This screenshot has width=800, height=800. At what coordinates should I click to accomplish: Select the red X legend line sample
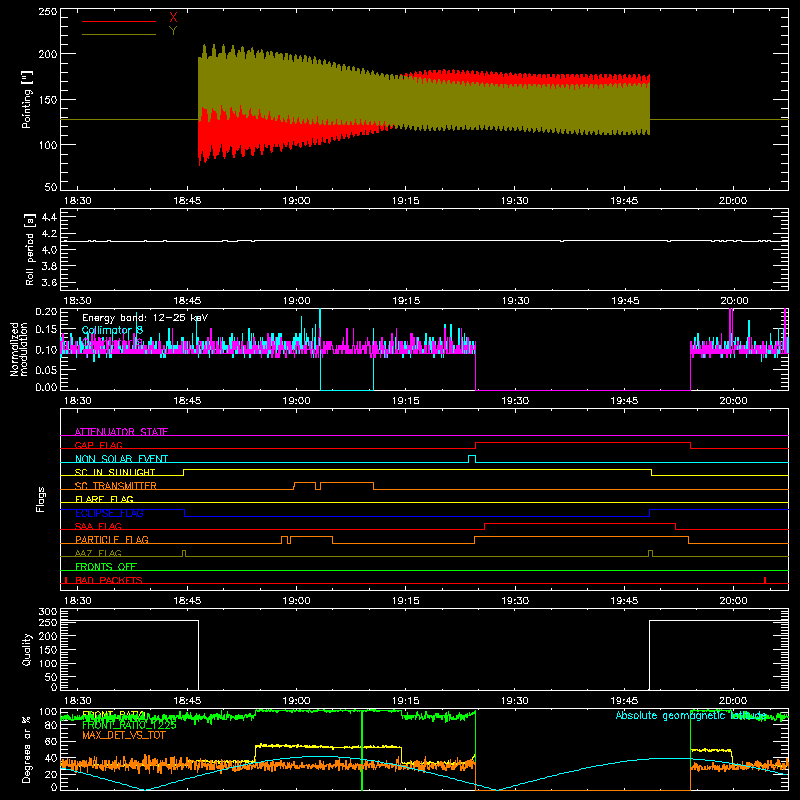119,21
